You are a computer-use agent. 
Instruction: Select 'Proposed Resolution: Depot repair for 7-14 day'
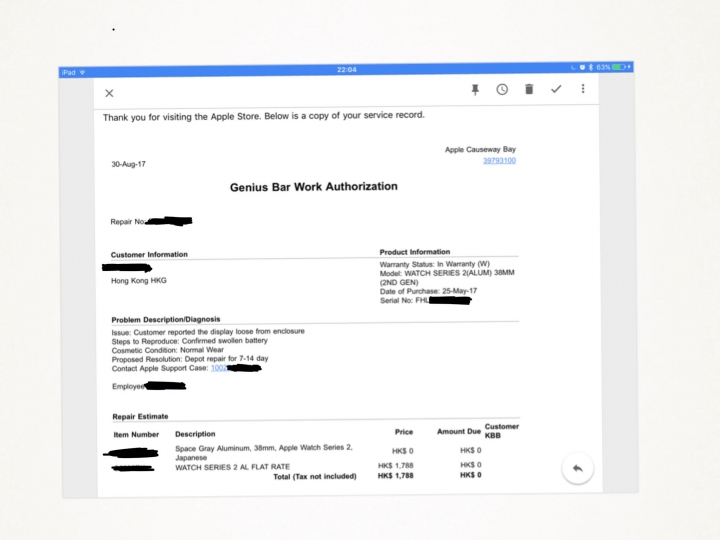[x=190, y=359]
